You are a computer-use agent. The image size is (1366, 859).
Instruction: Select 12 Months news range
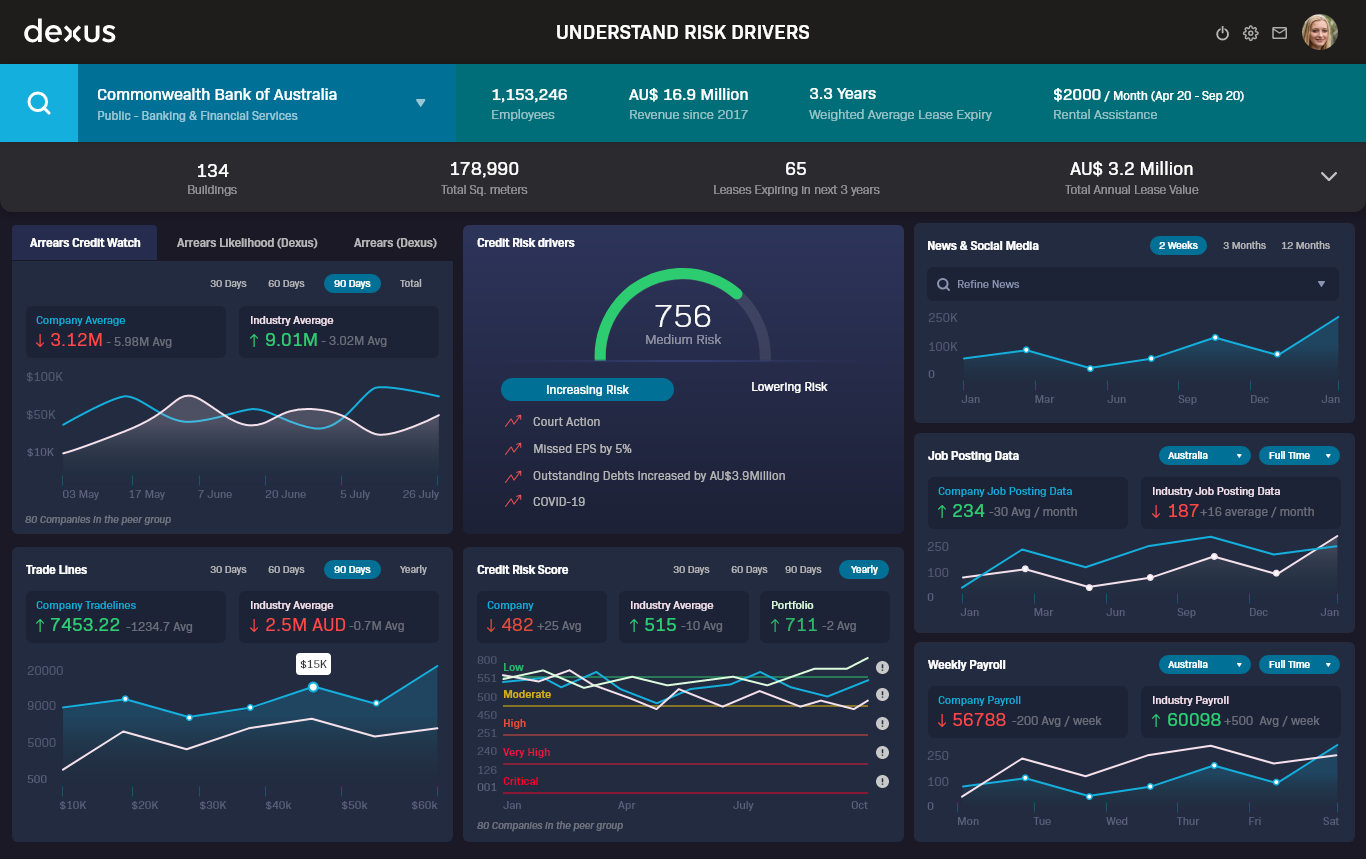point(1305,245)
